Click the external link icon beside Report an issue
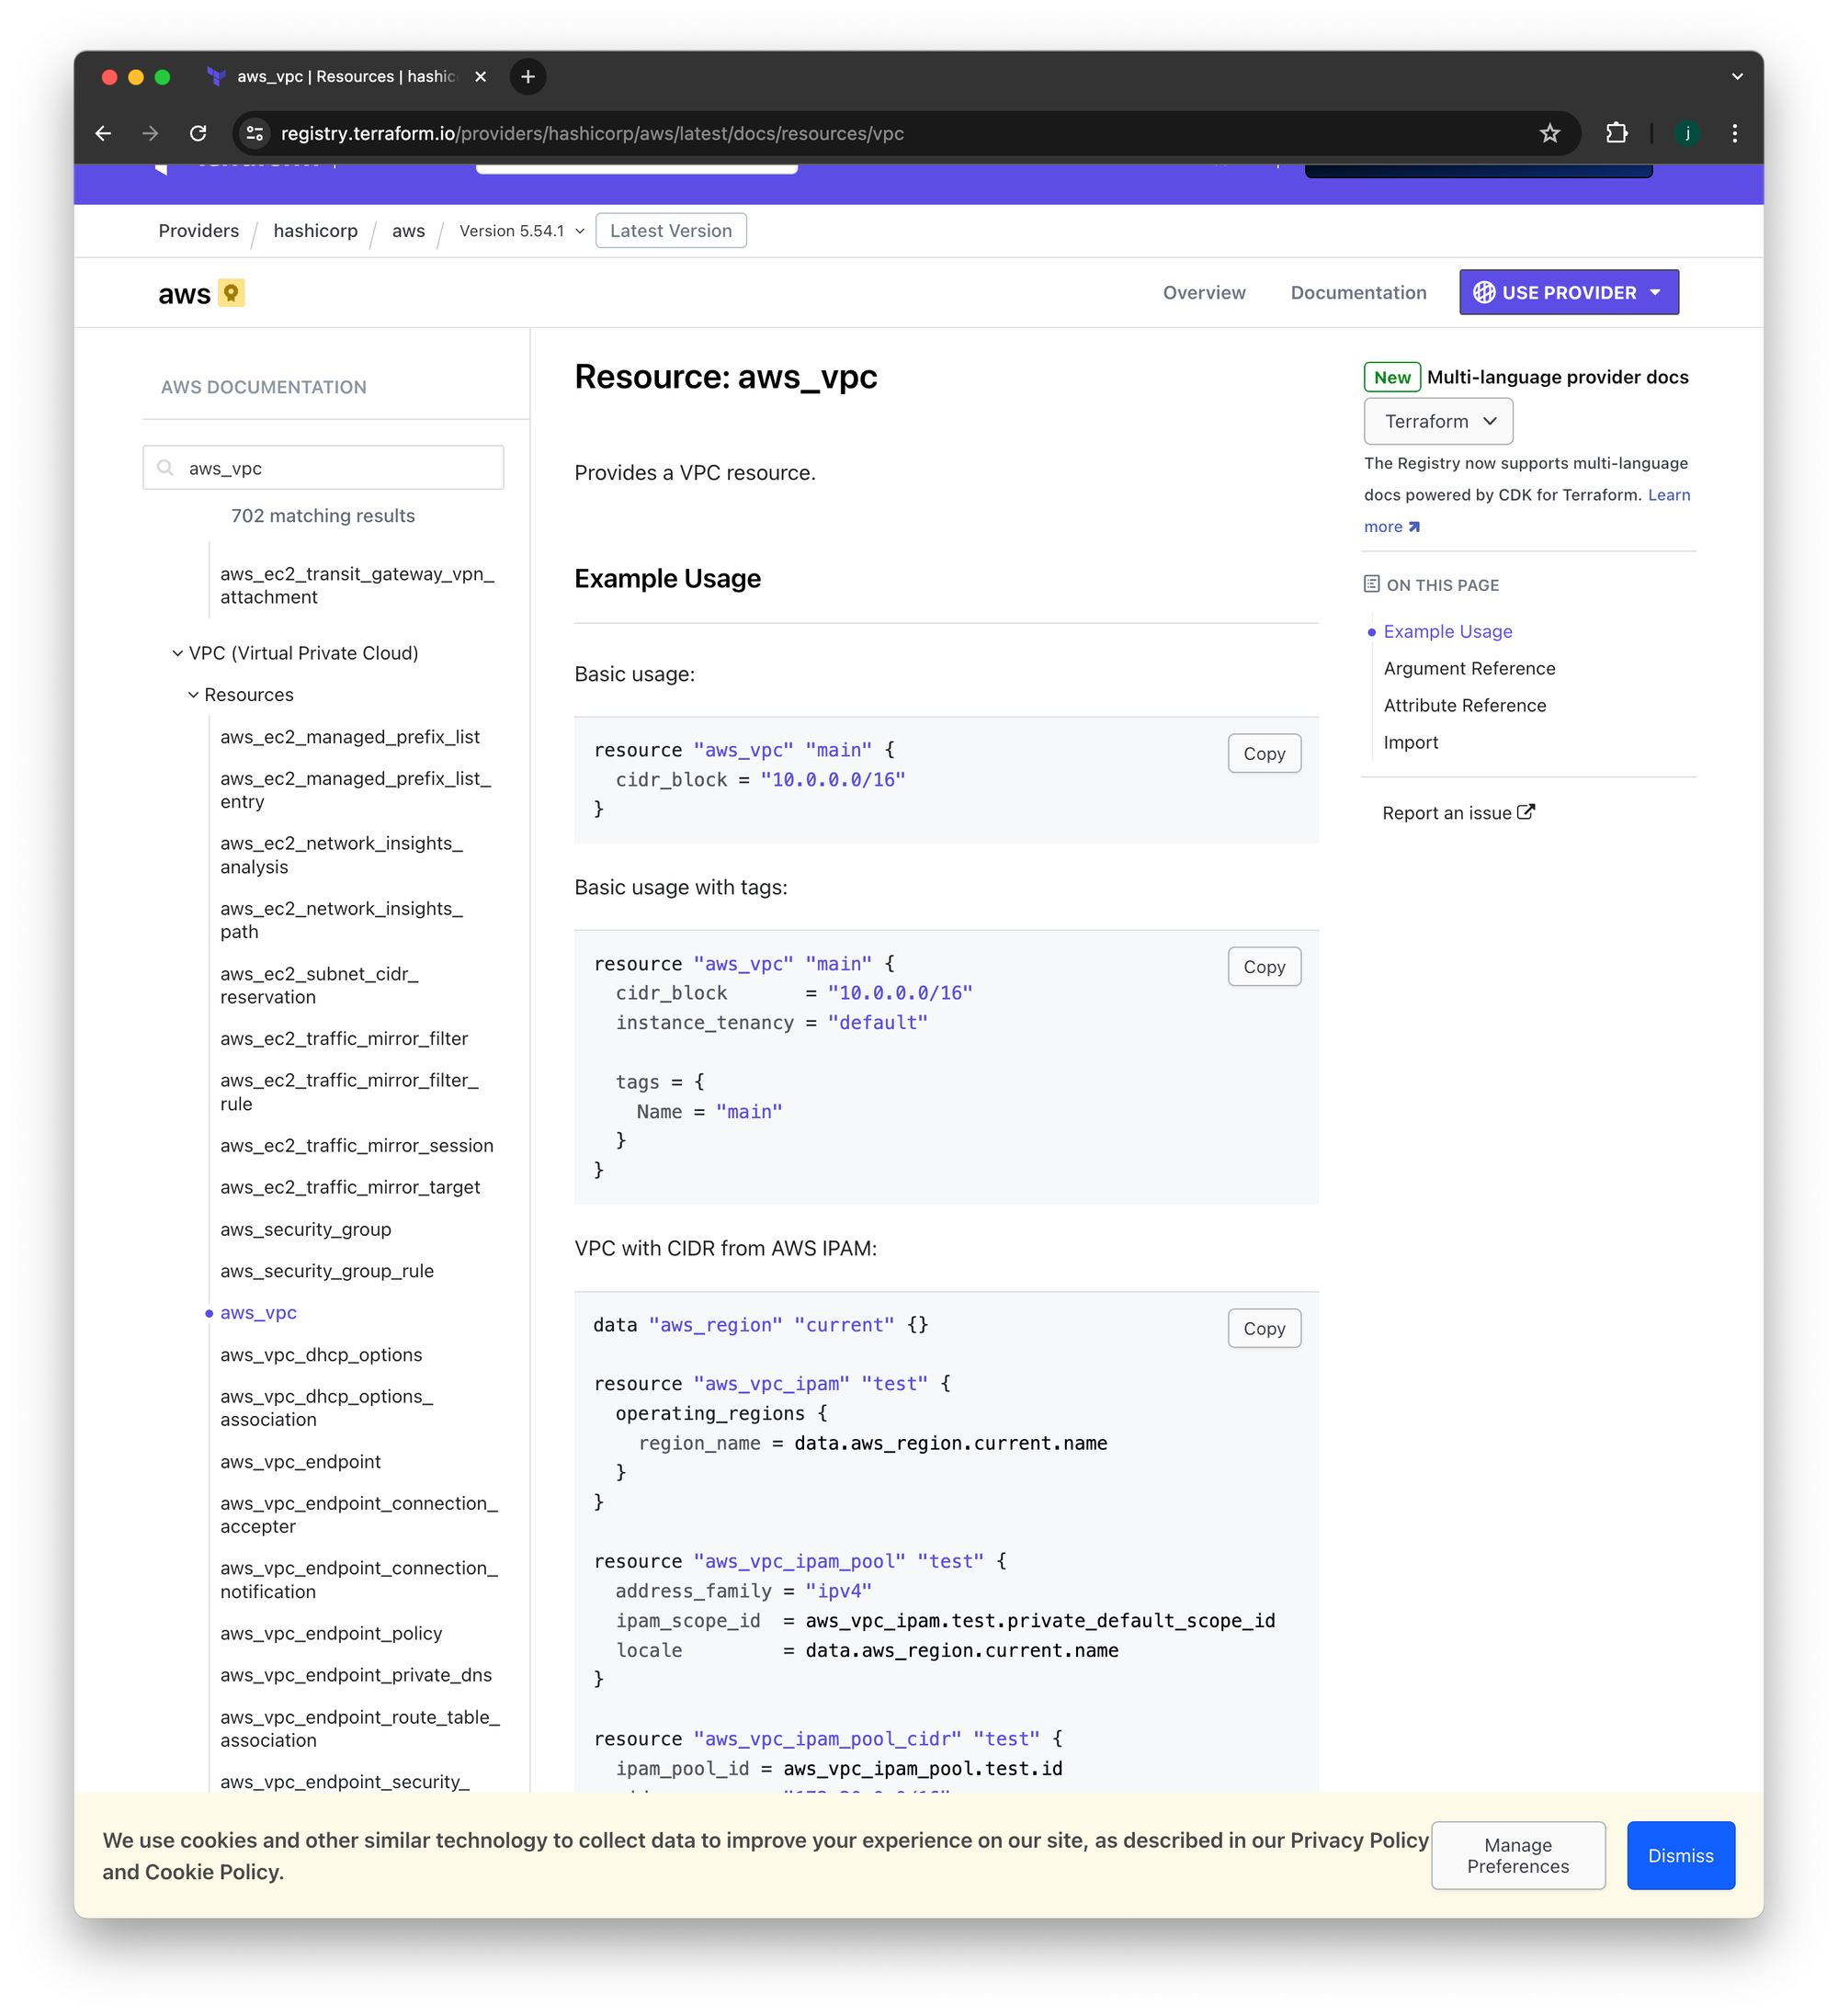 point(1526,812)
